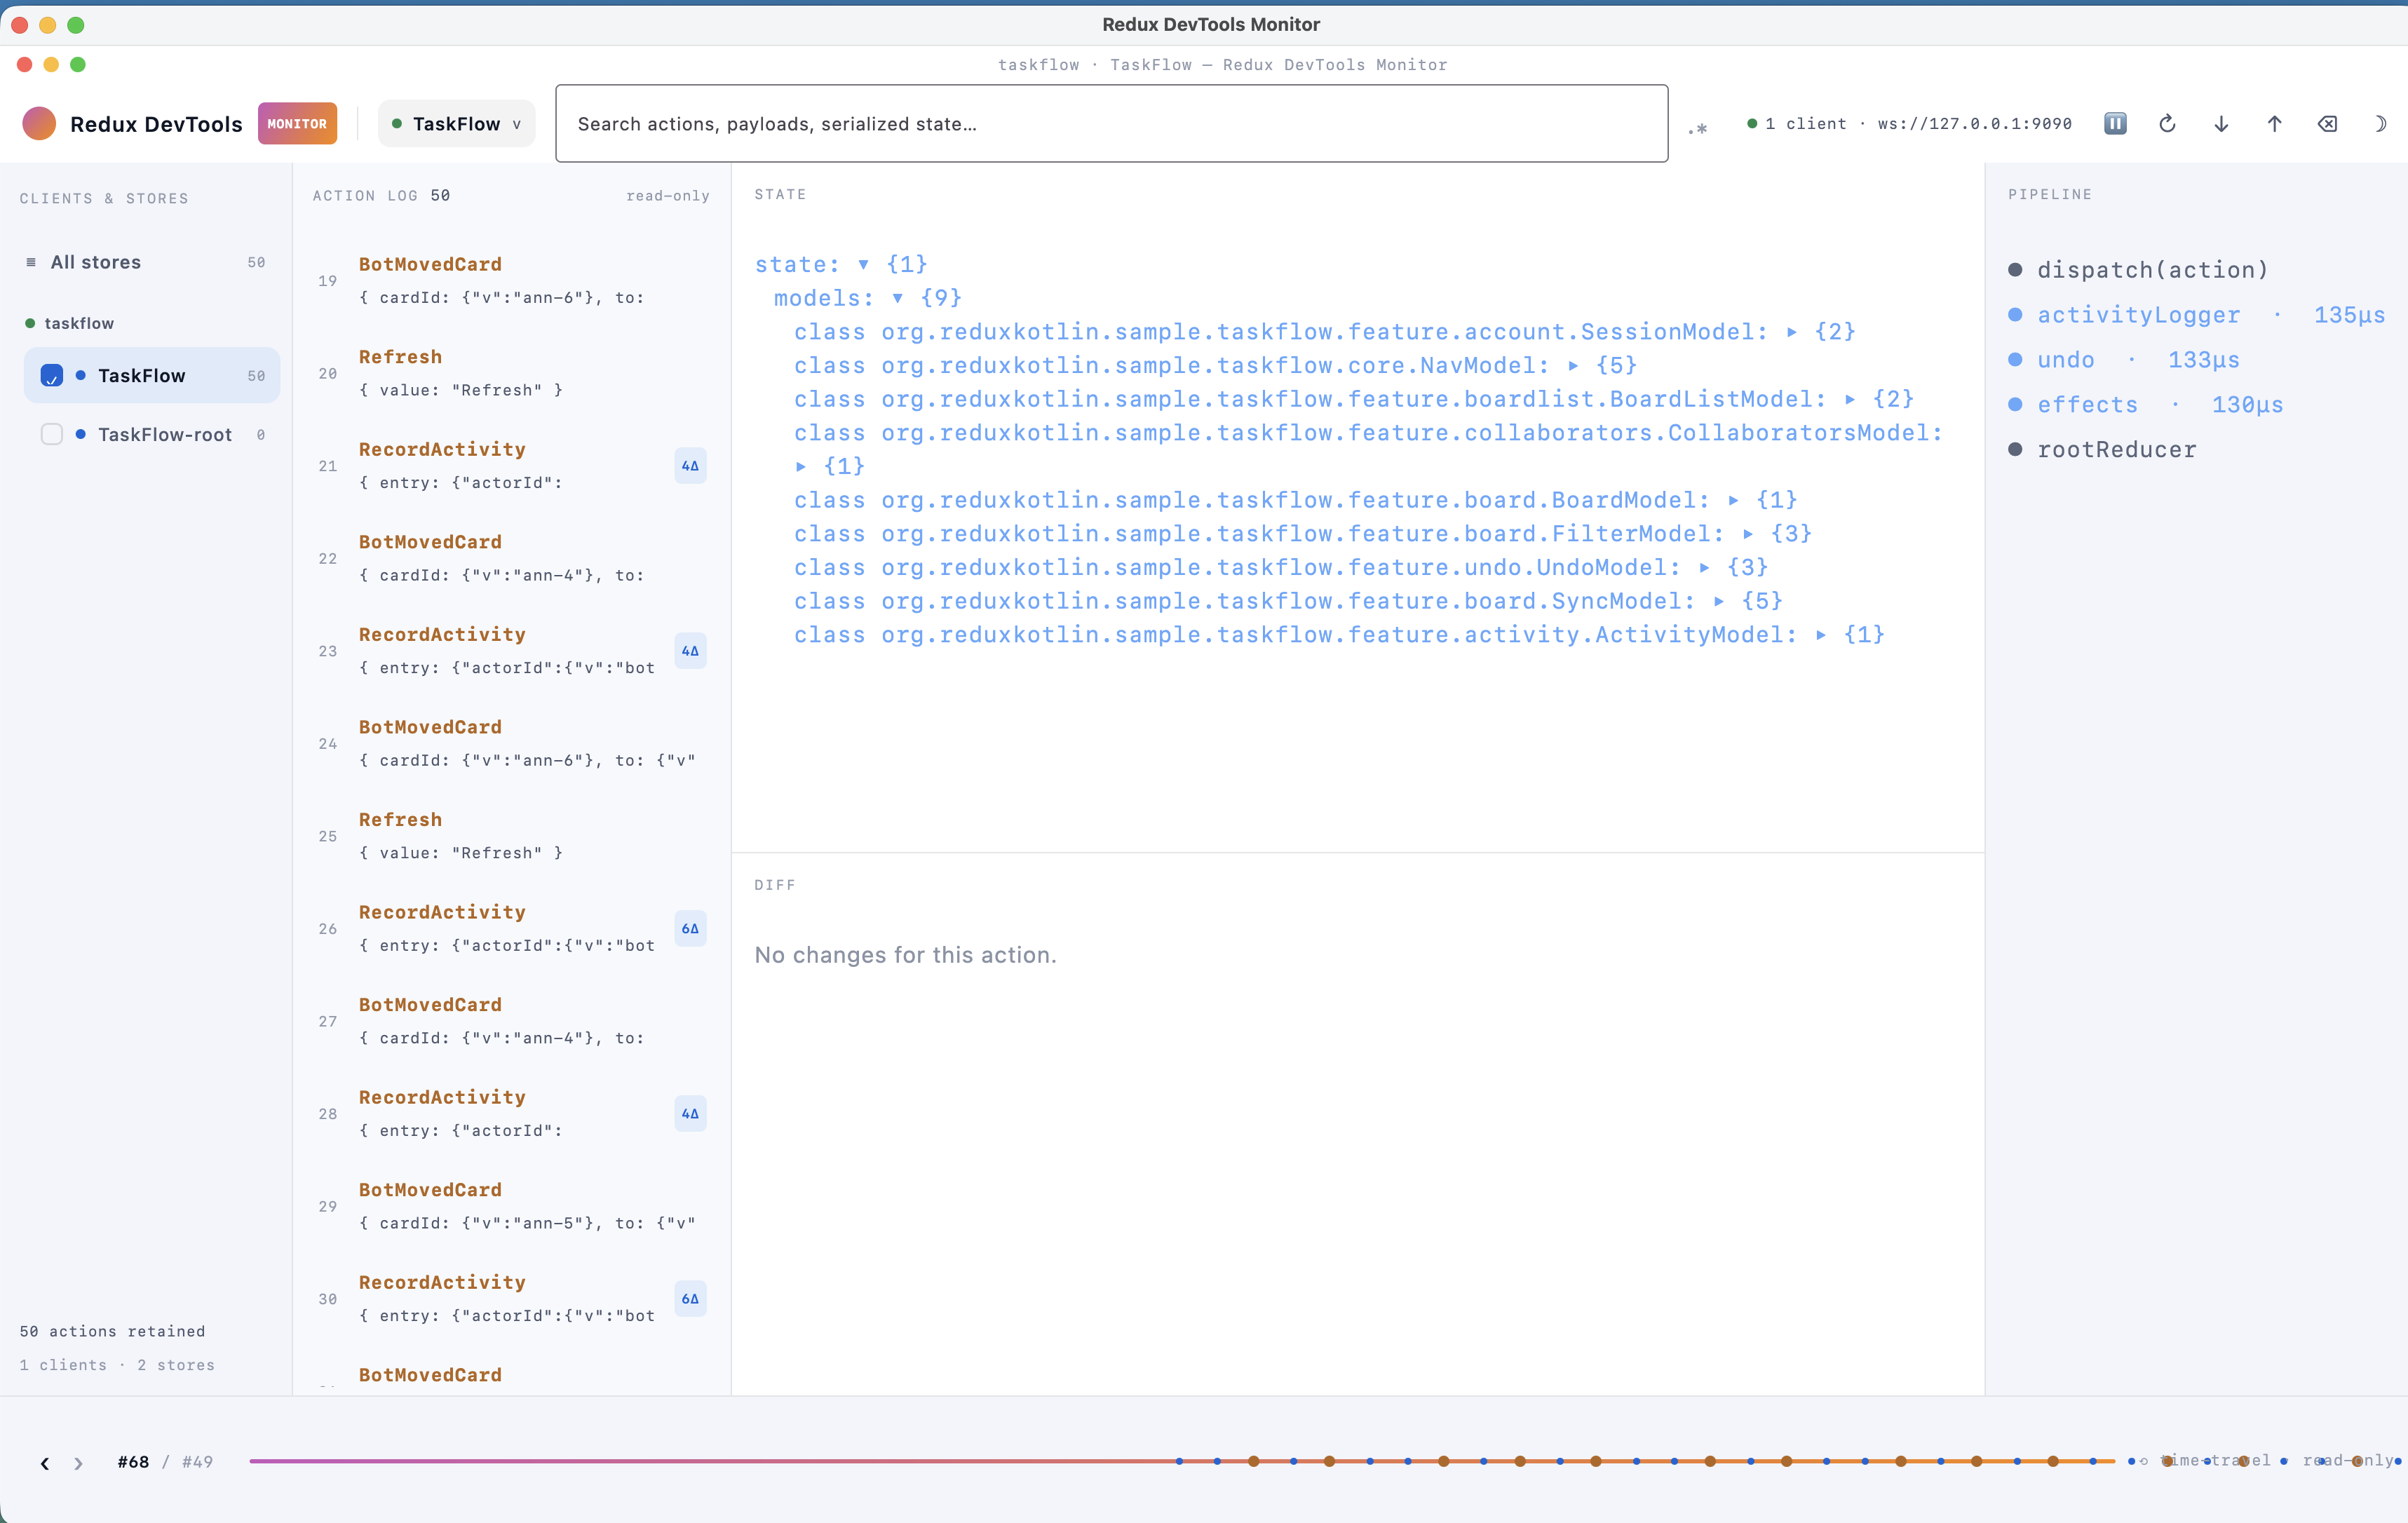2408x1523 pixels.
Task: Click the up-arrow export icon in toolbar
Action: point(2274,123)
